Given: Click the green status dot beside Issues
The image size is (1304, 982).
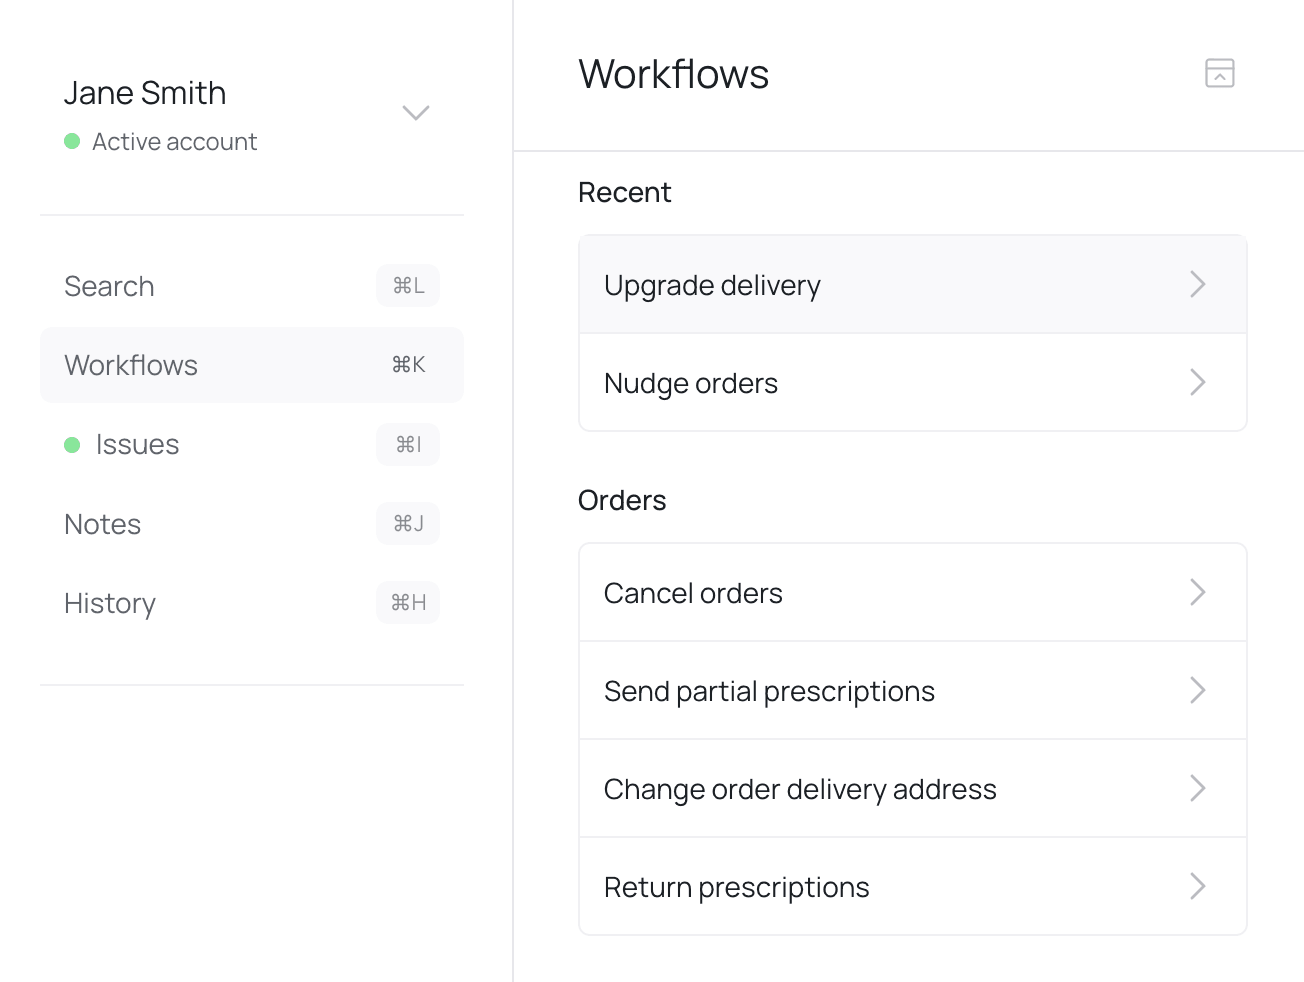Looking at the screenshot, I should (x=71, y=444).
